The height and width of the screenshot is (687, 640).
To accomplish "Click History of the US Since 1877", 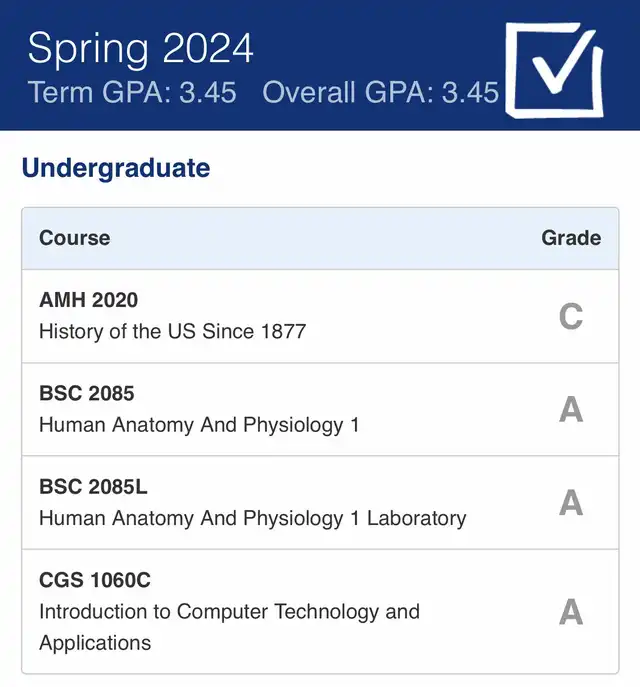I will (173, 331).
